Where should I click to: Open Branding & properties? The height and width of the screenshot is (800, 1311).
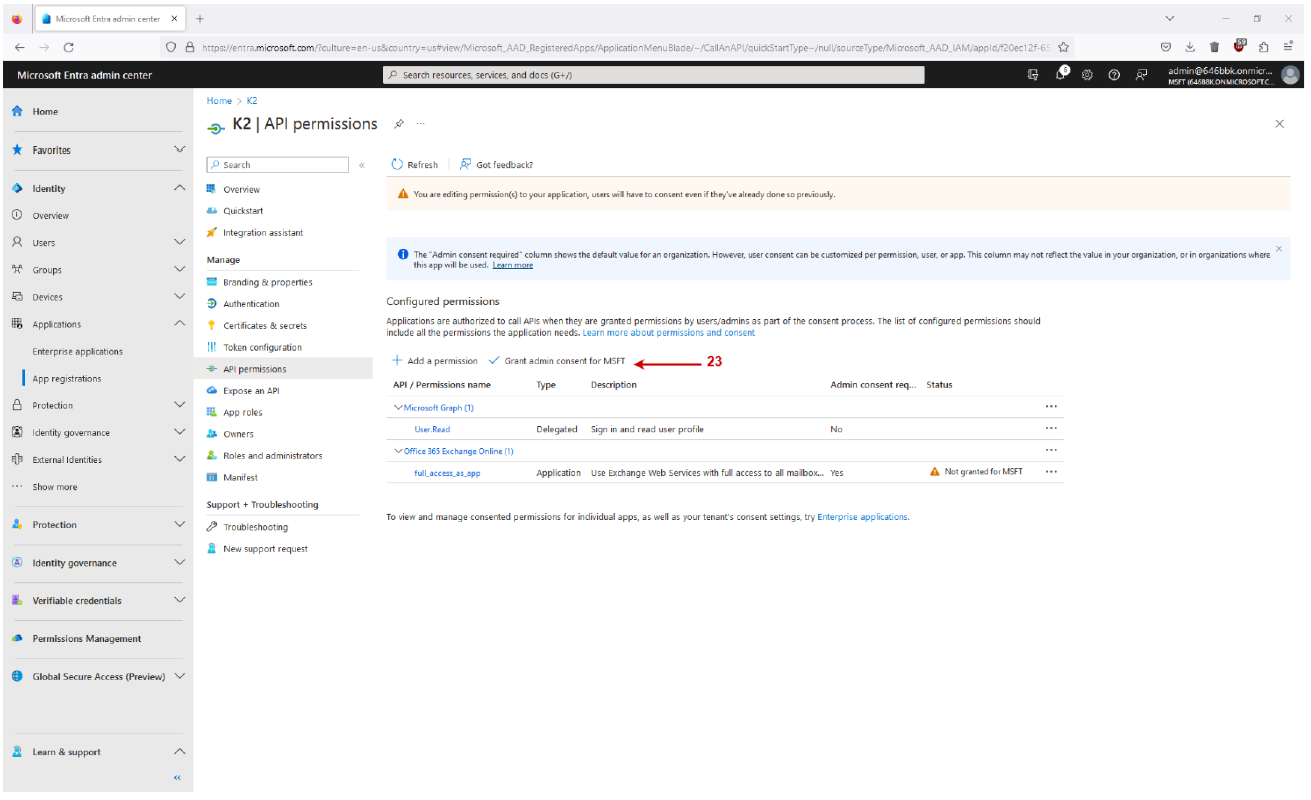268,283
